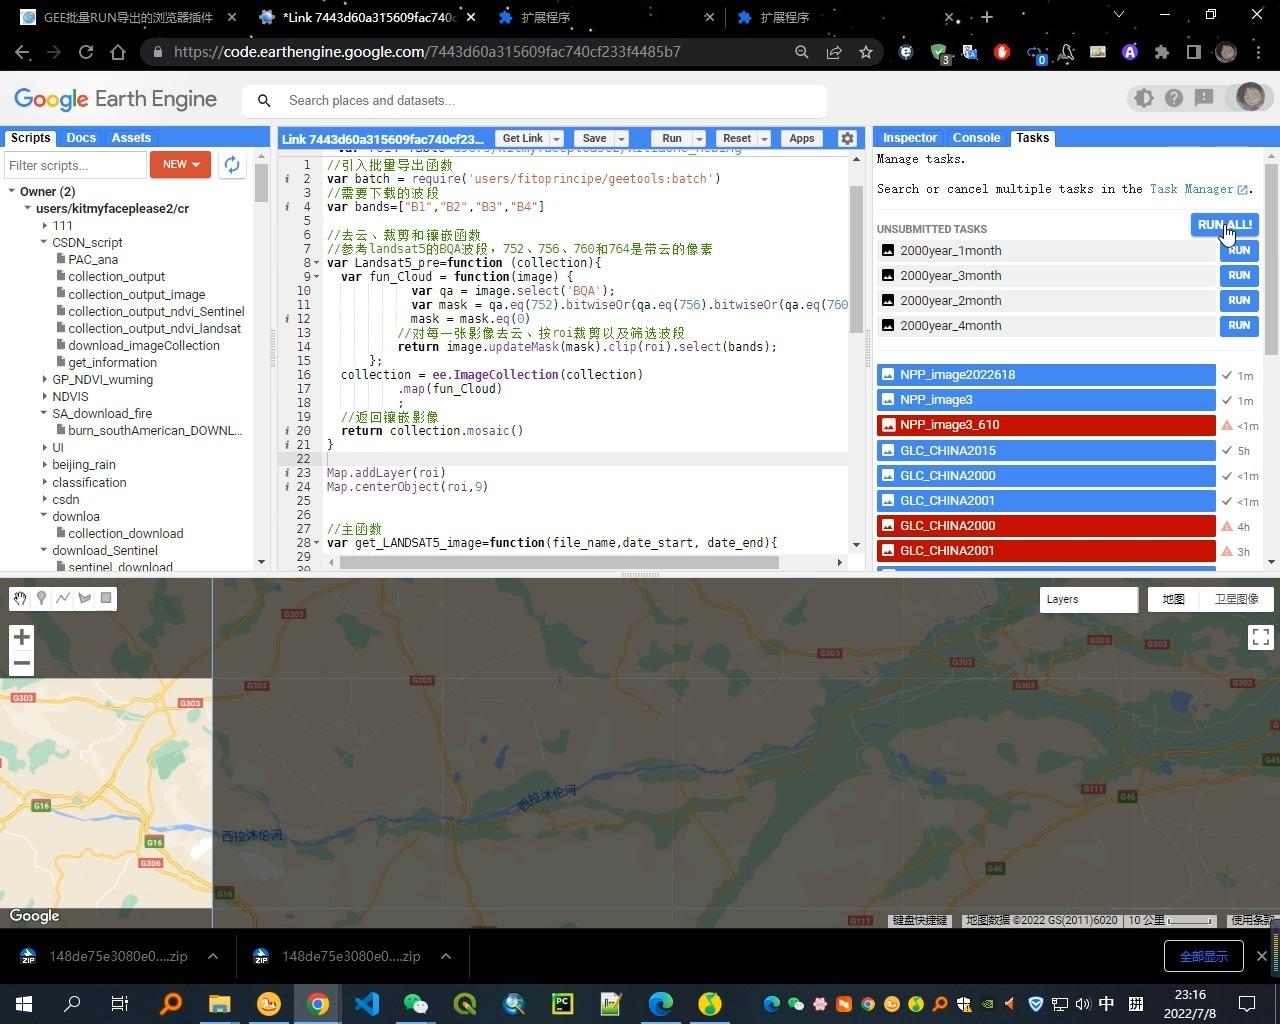Viewport: 1280px width, 1024px height.
Task: Enter fullscreen mode on the map
Action: pos(1260,636)
